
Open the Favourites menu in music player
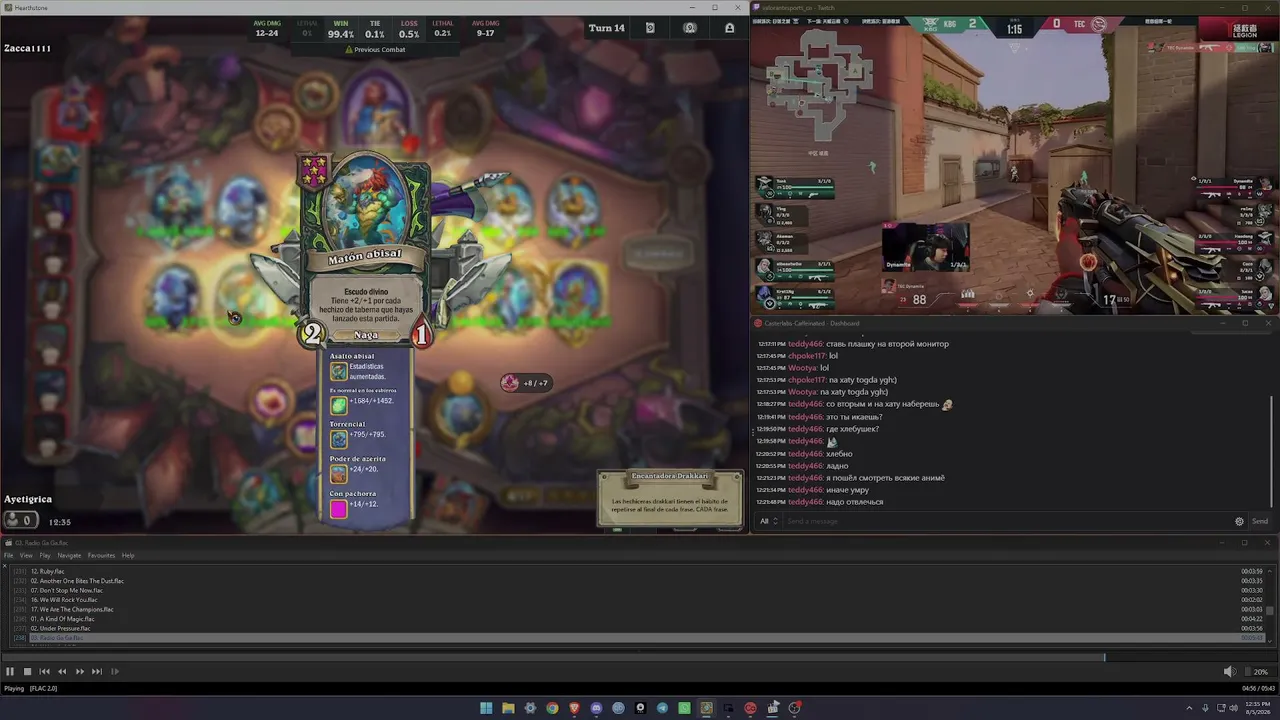(x=101, y=555)
